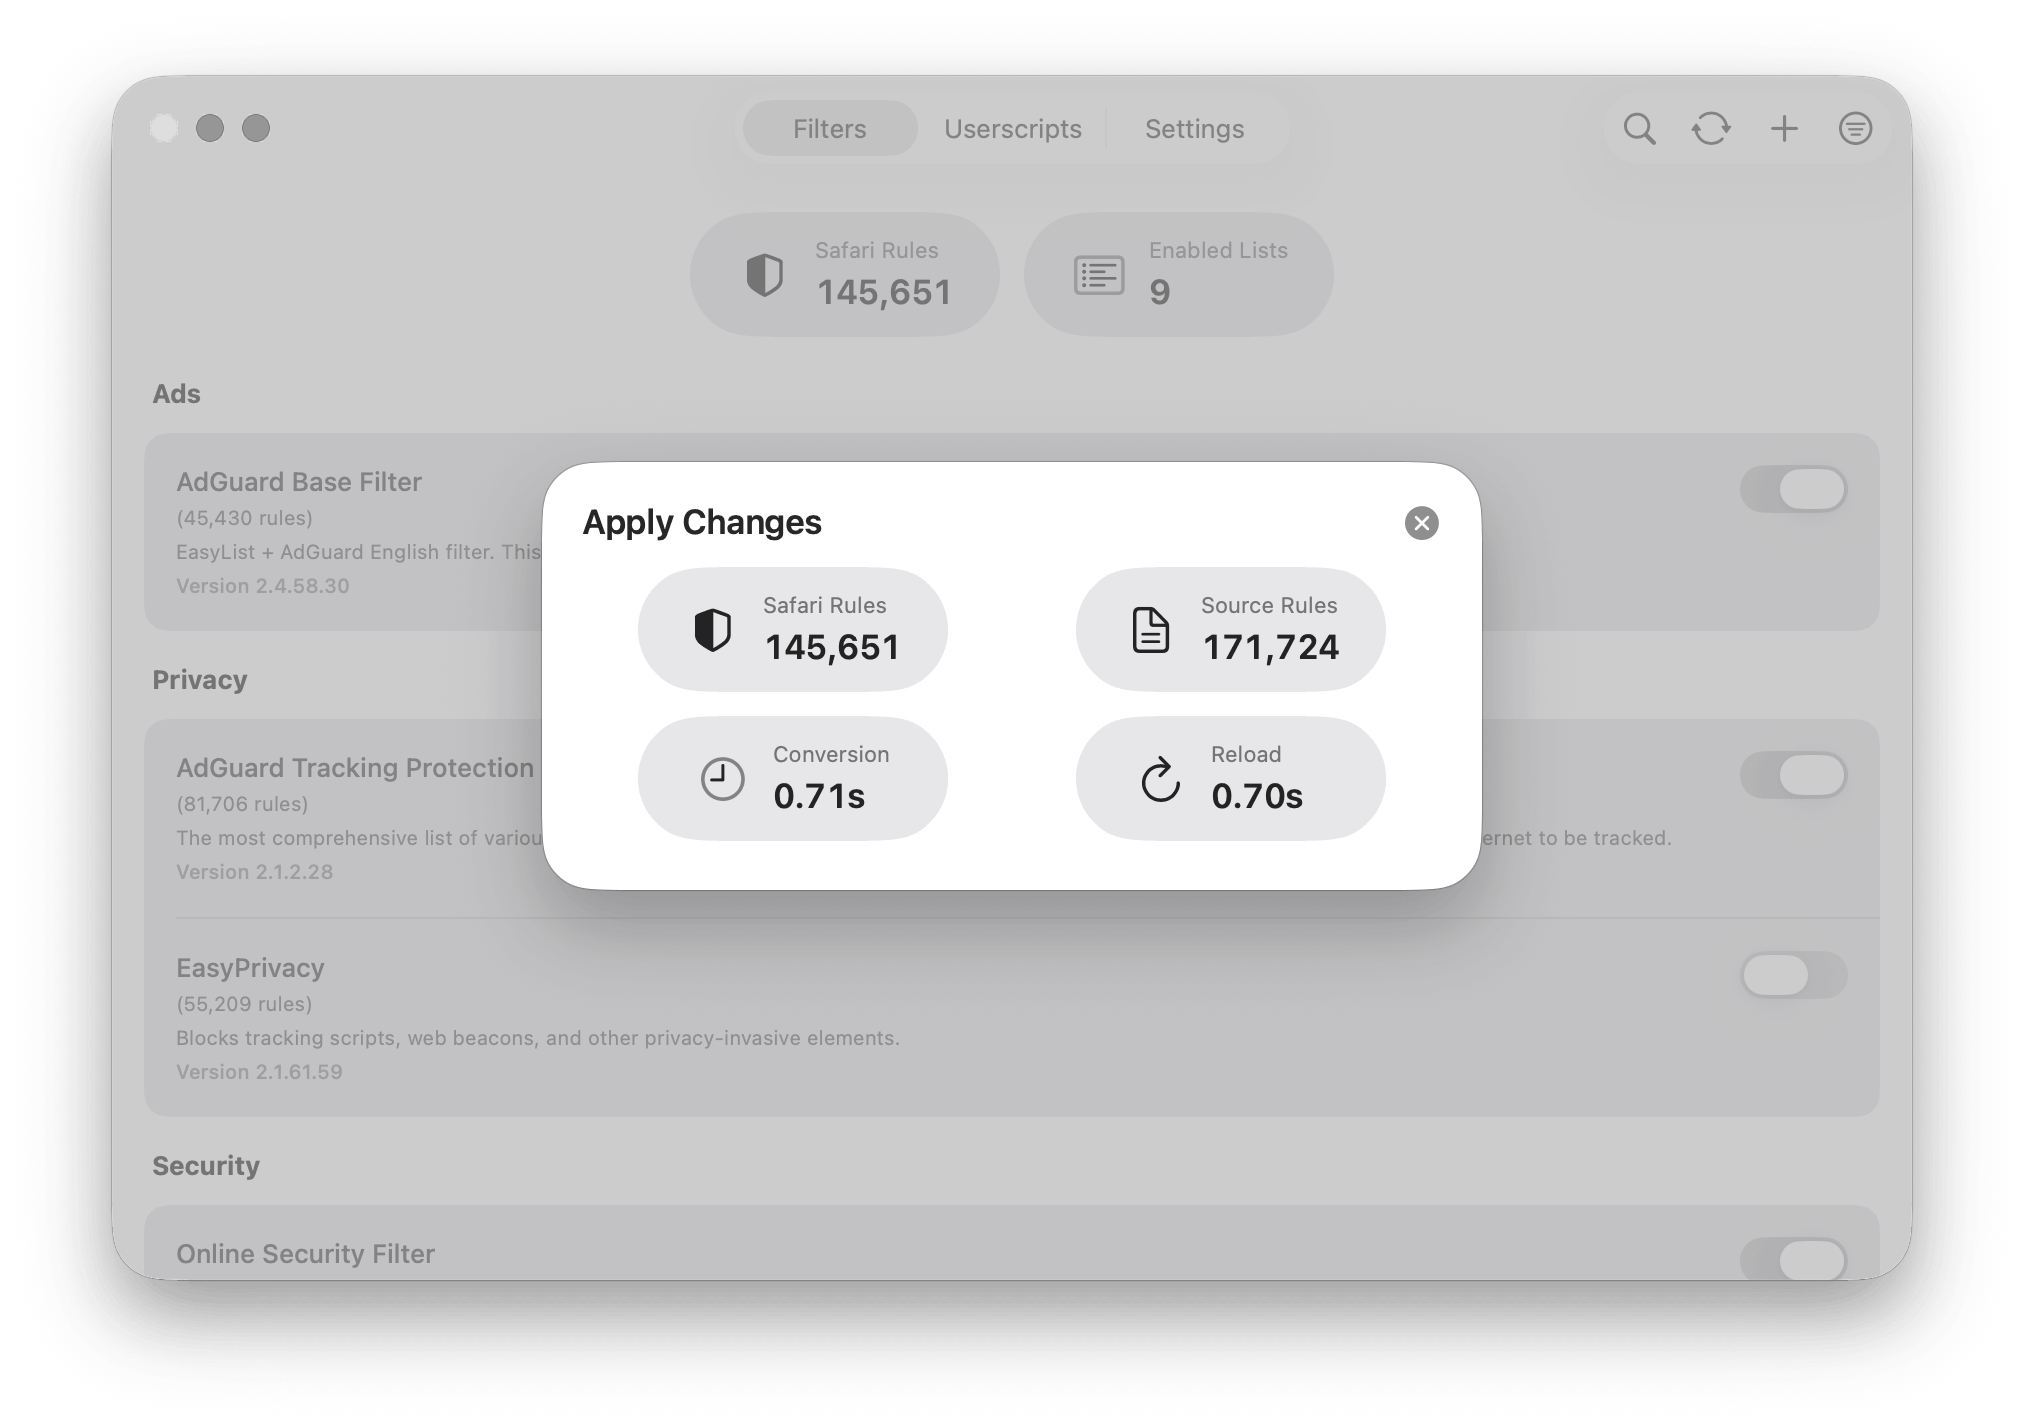Click the Security section heading

[206, 1166]
